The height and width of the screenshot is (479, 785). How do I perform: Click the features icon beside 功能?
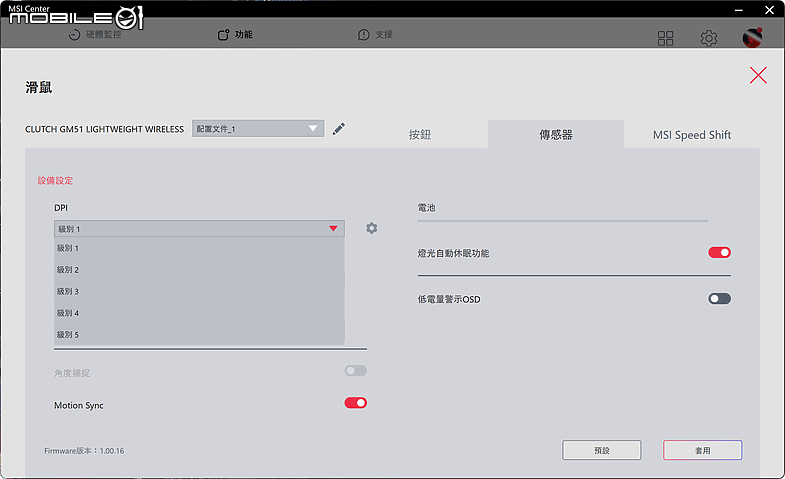point(223,35)
